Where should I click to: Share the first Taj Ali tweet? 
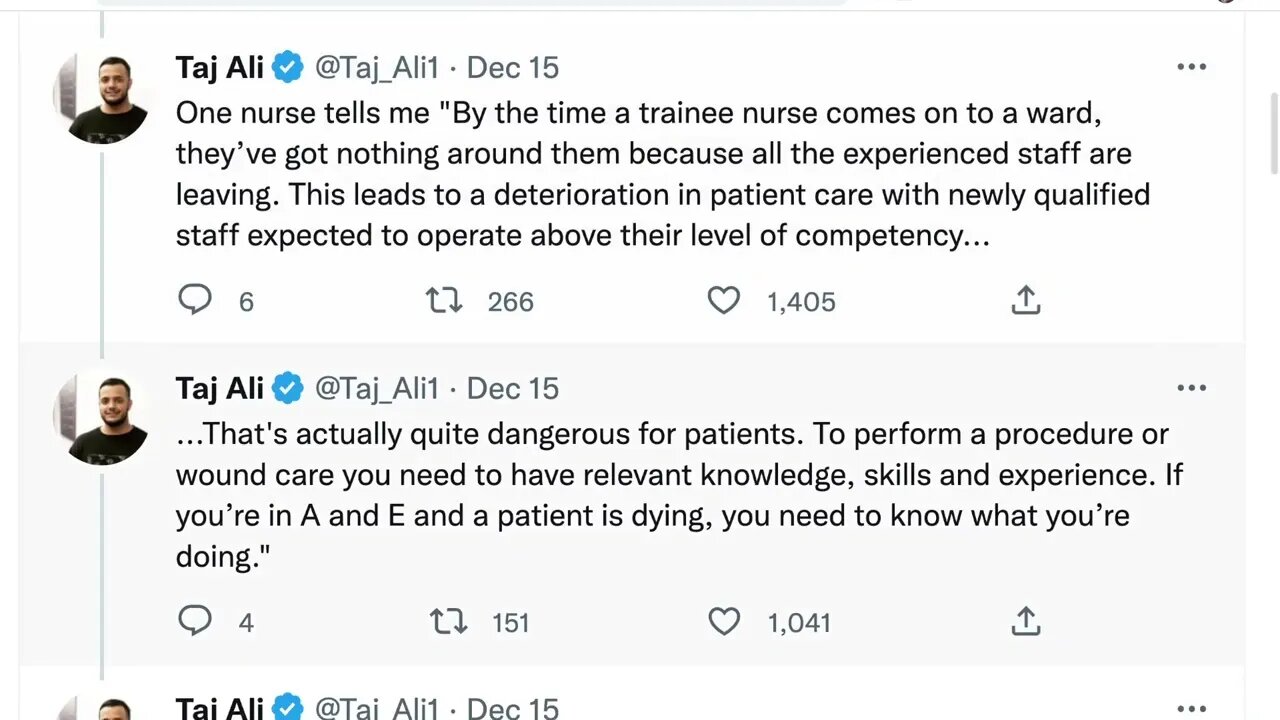click(x=1026, y=300)
